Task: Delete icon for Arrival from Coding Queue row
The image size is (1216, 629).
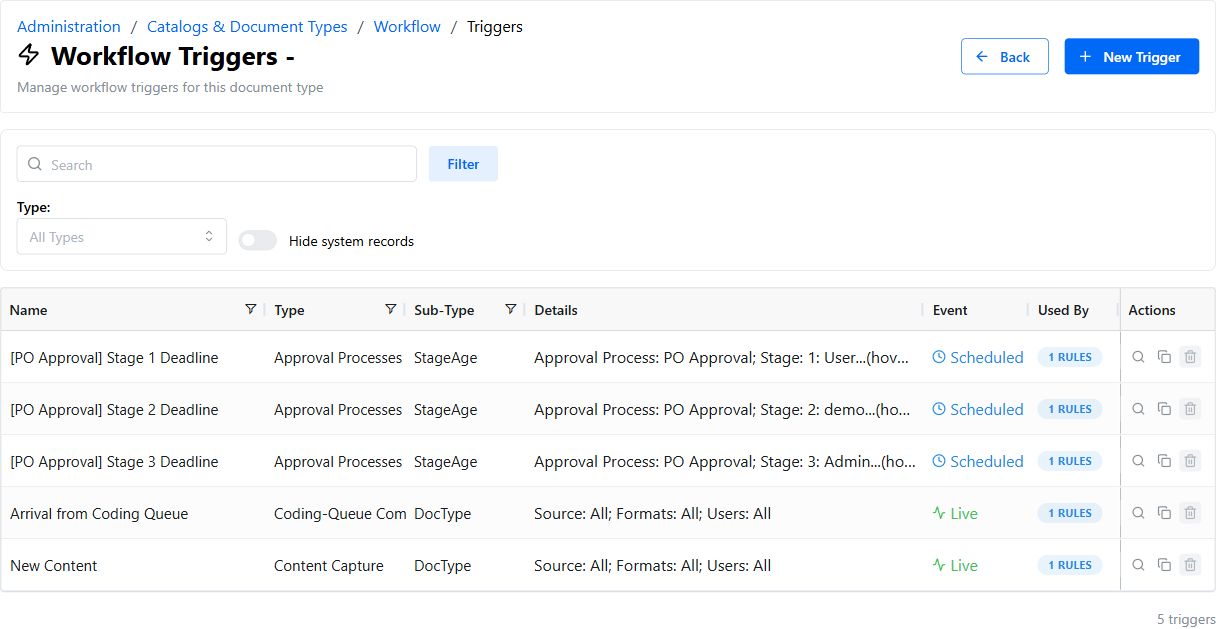Action: coord(1190,513)
